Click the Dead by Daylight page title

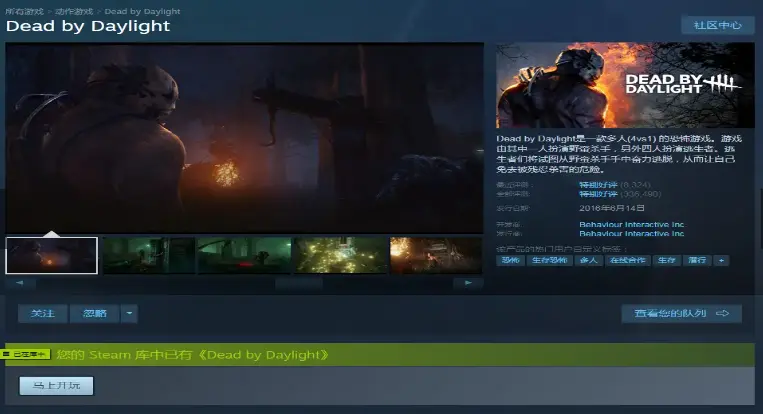point(88,26)
